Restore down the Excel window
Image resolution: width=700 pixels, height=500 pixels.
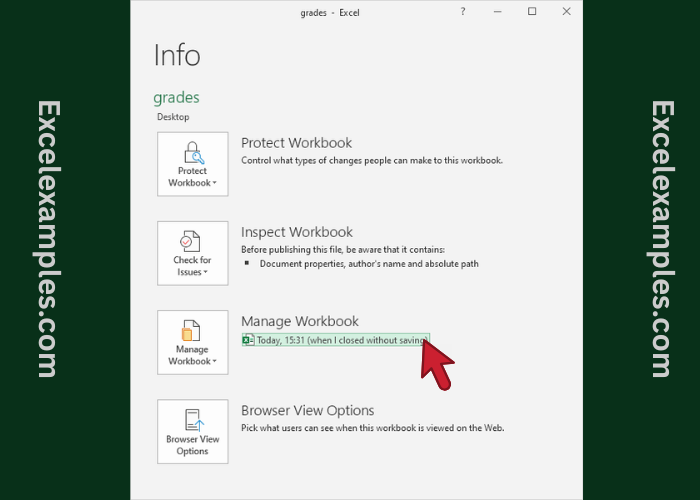click(532, 12)
